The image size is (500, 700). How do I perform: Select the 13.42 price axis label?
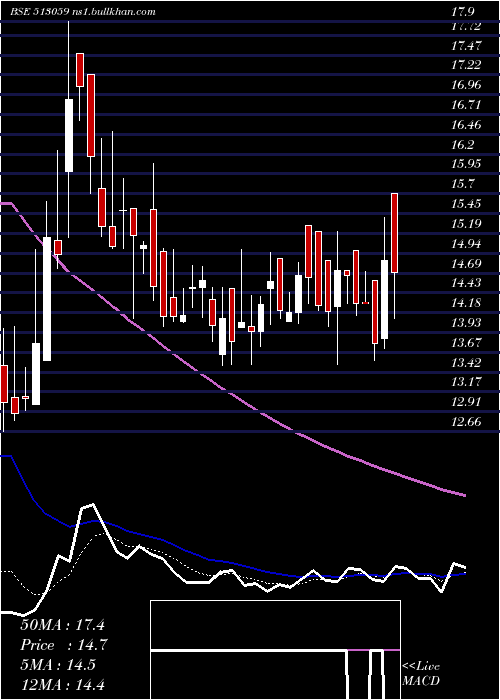click(466, 362)
